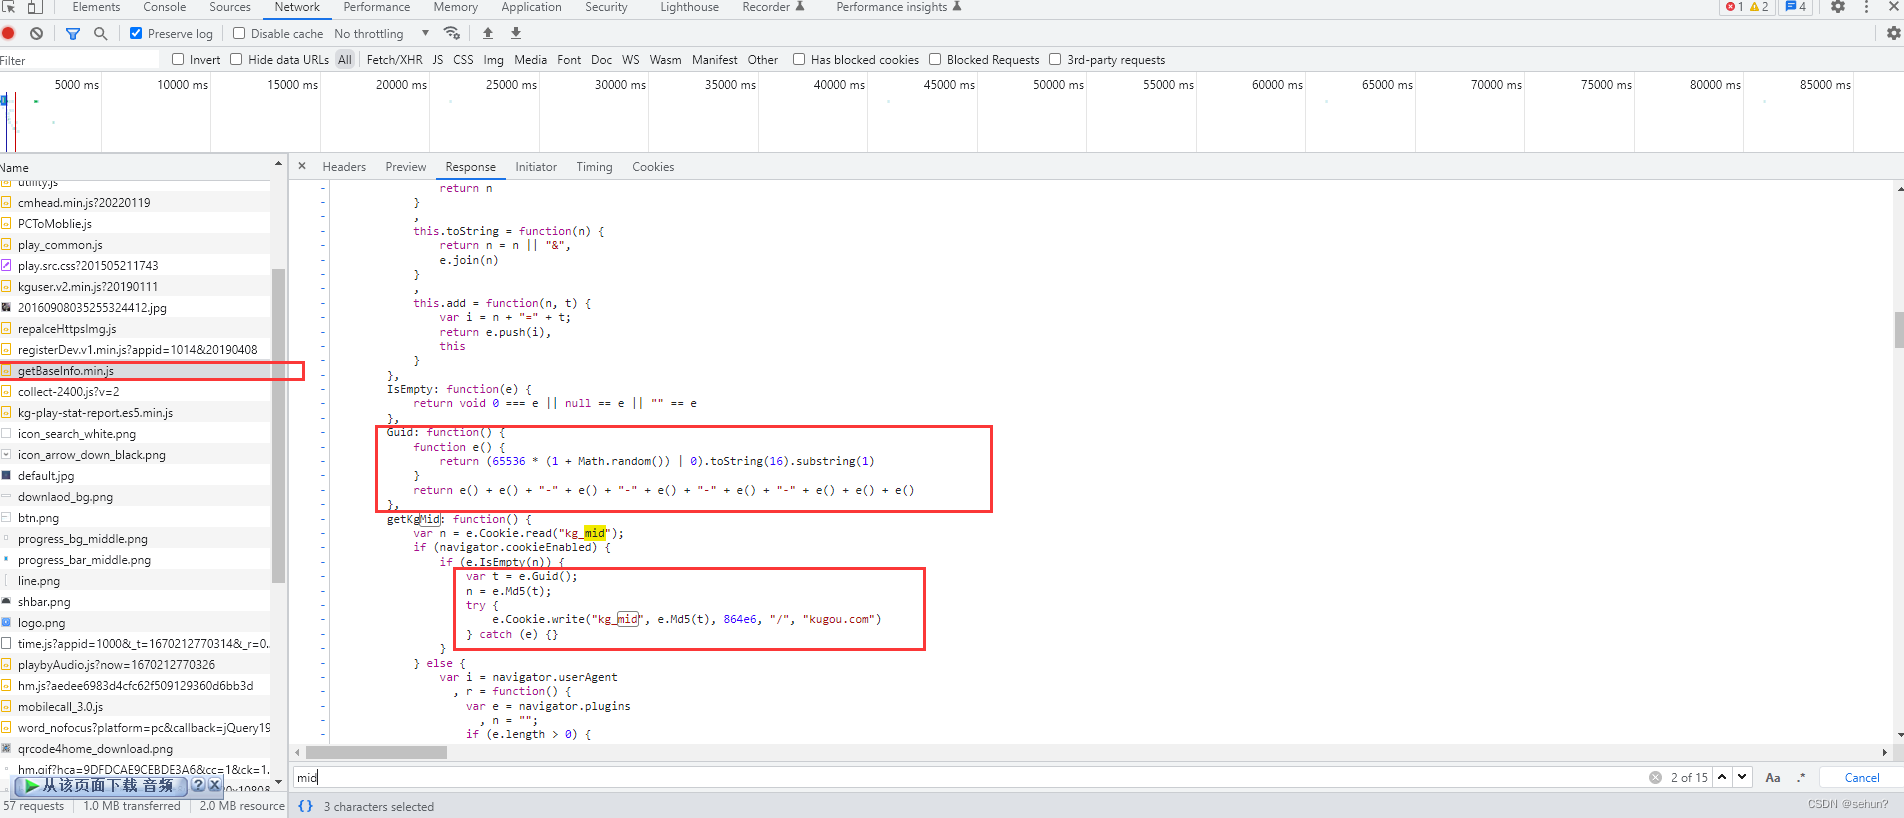Stop recording network log
Viewport: 1904px width, 818px height.
(9, 33)
